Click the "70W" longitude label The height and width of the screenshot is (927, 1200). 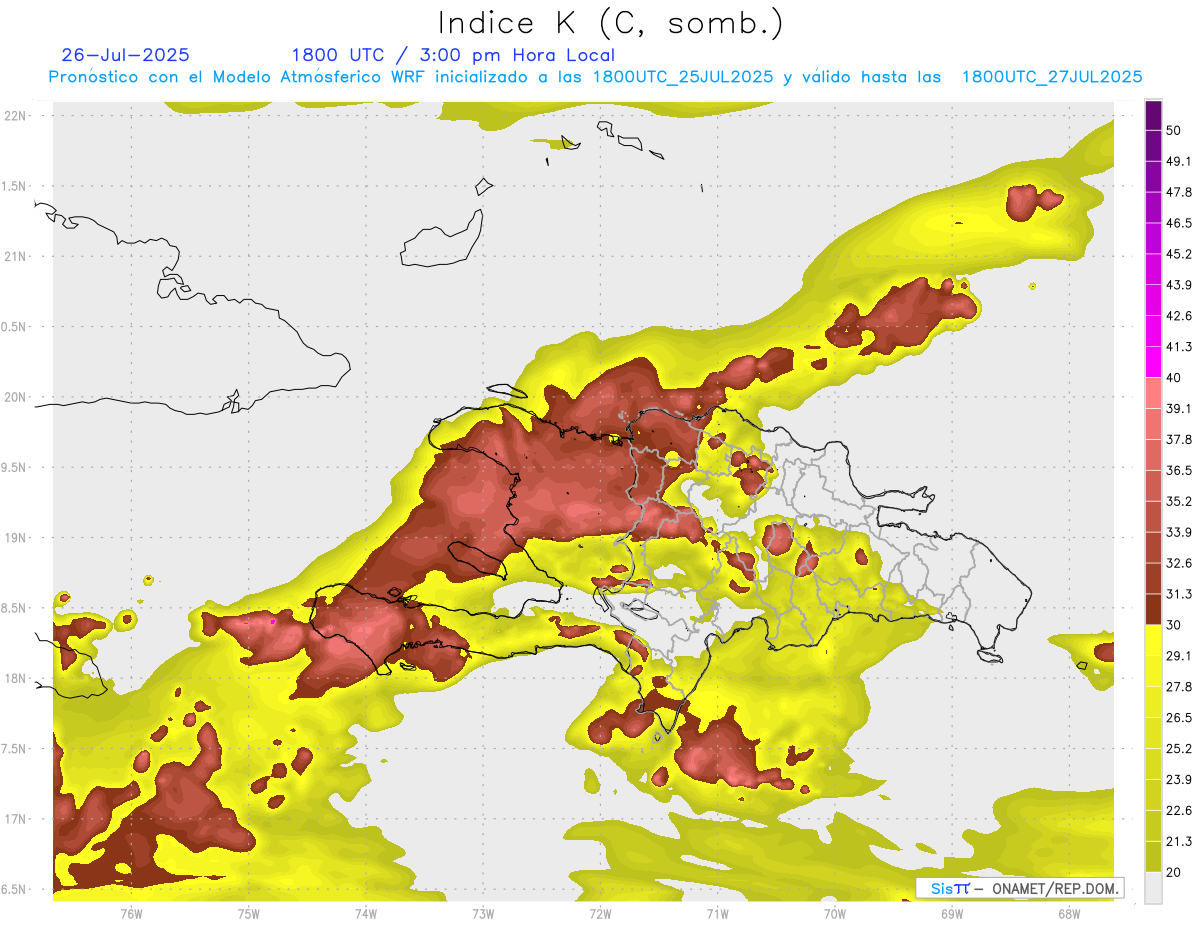click(835, 913)
